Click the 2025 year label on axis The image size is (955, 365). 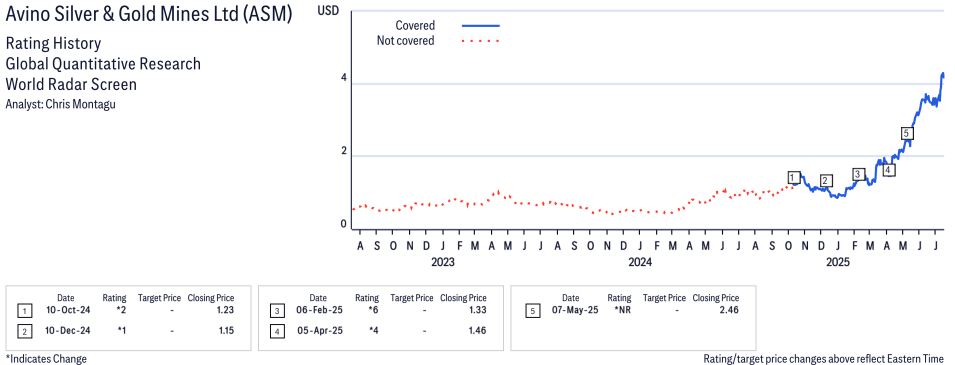click(837, 263)
